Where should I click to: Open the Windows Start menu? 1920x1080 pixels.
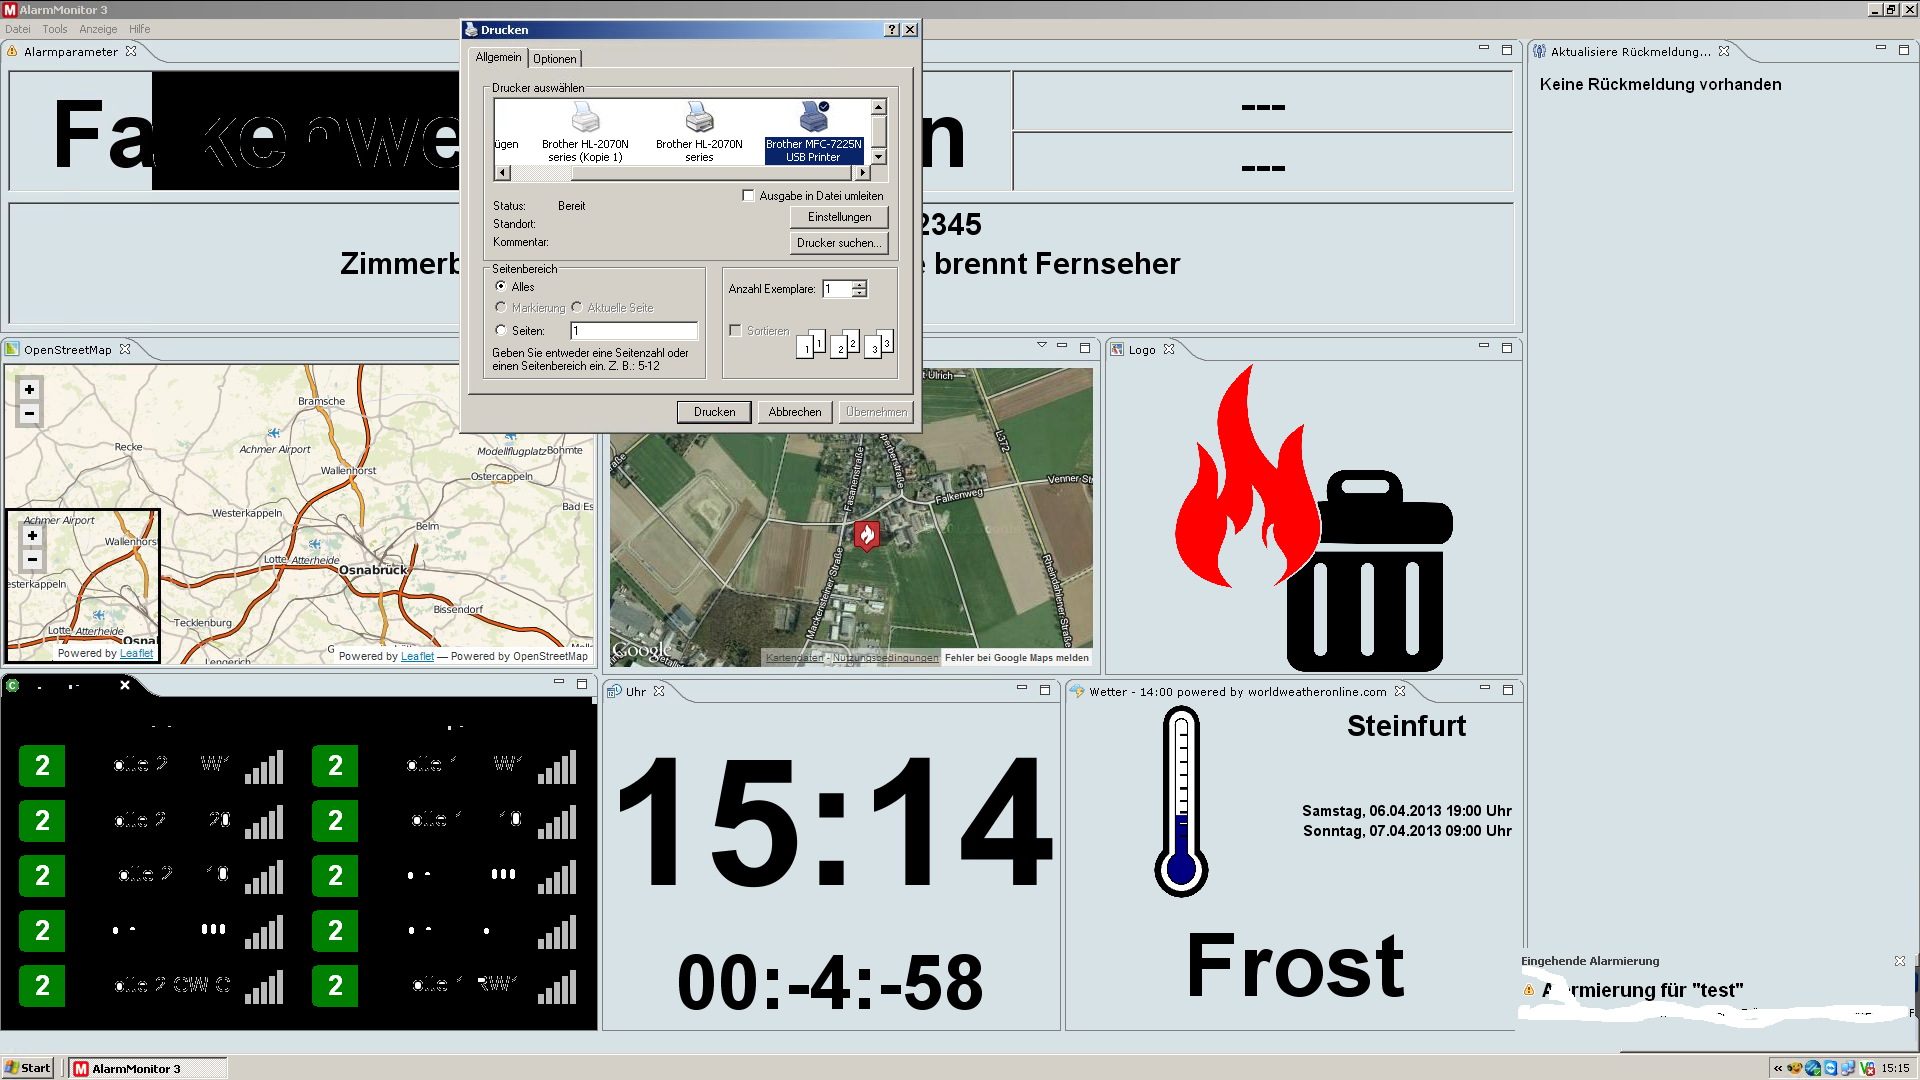28,1068
